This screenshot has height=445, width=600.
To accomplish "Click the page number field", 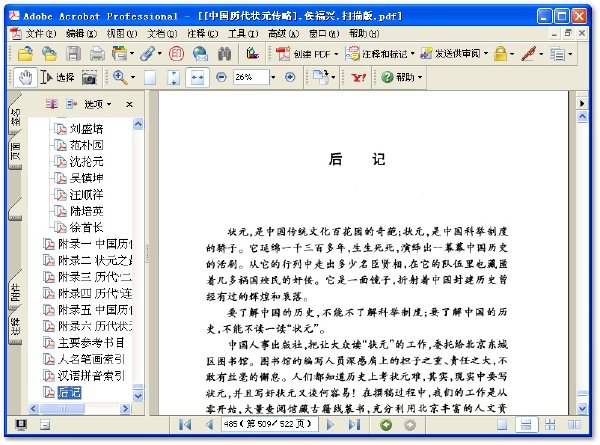I will [269, 425].
